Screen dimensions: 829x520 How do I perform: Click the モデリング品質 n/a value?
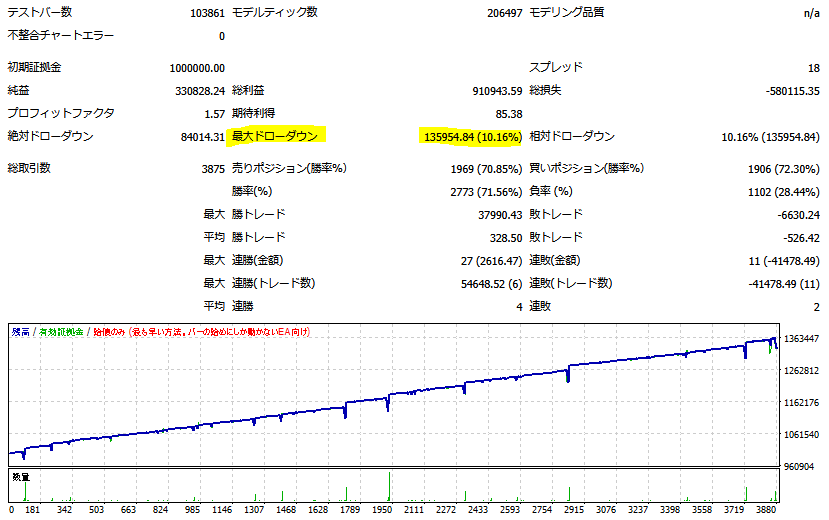tap(812, 13)
